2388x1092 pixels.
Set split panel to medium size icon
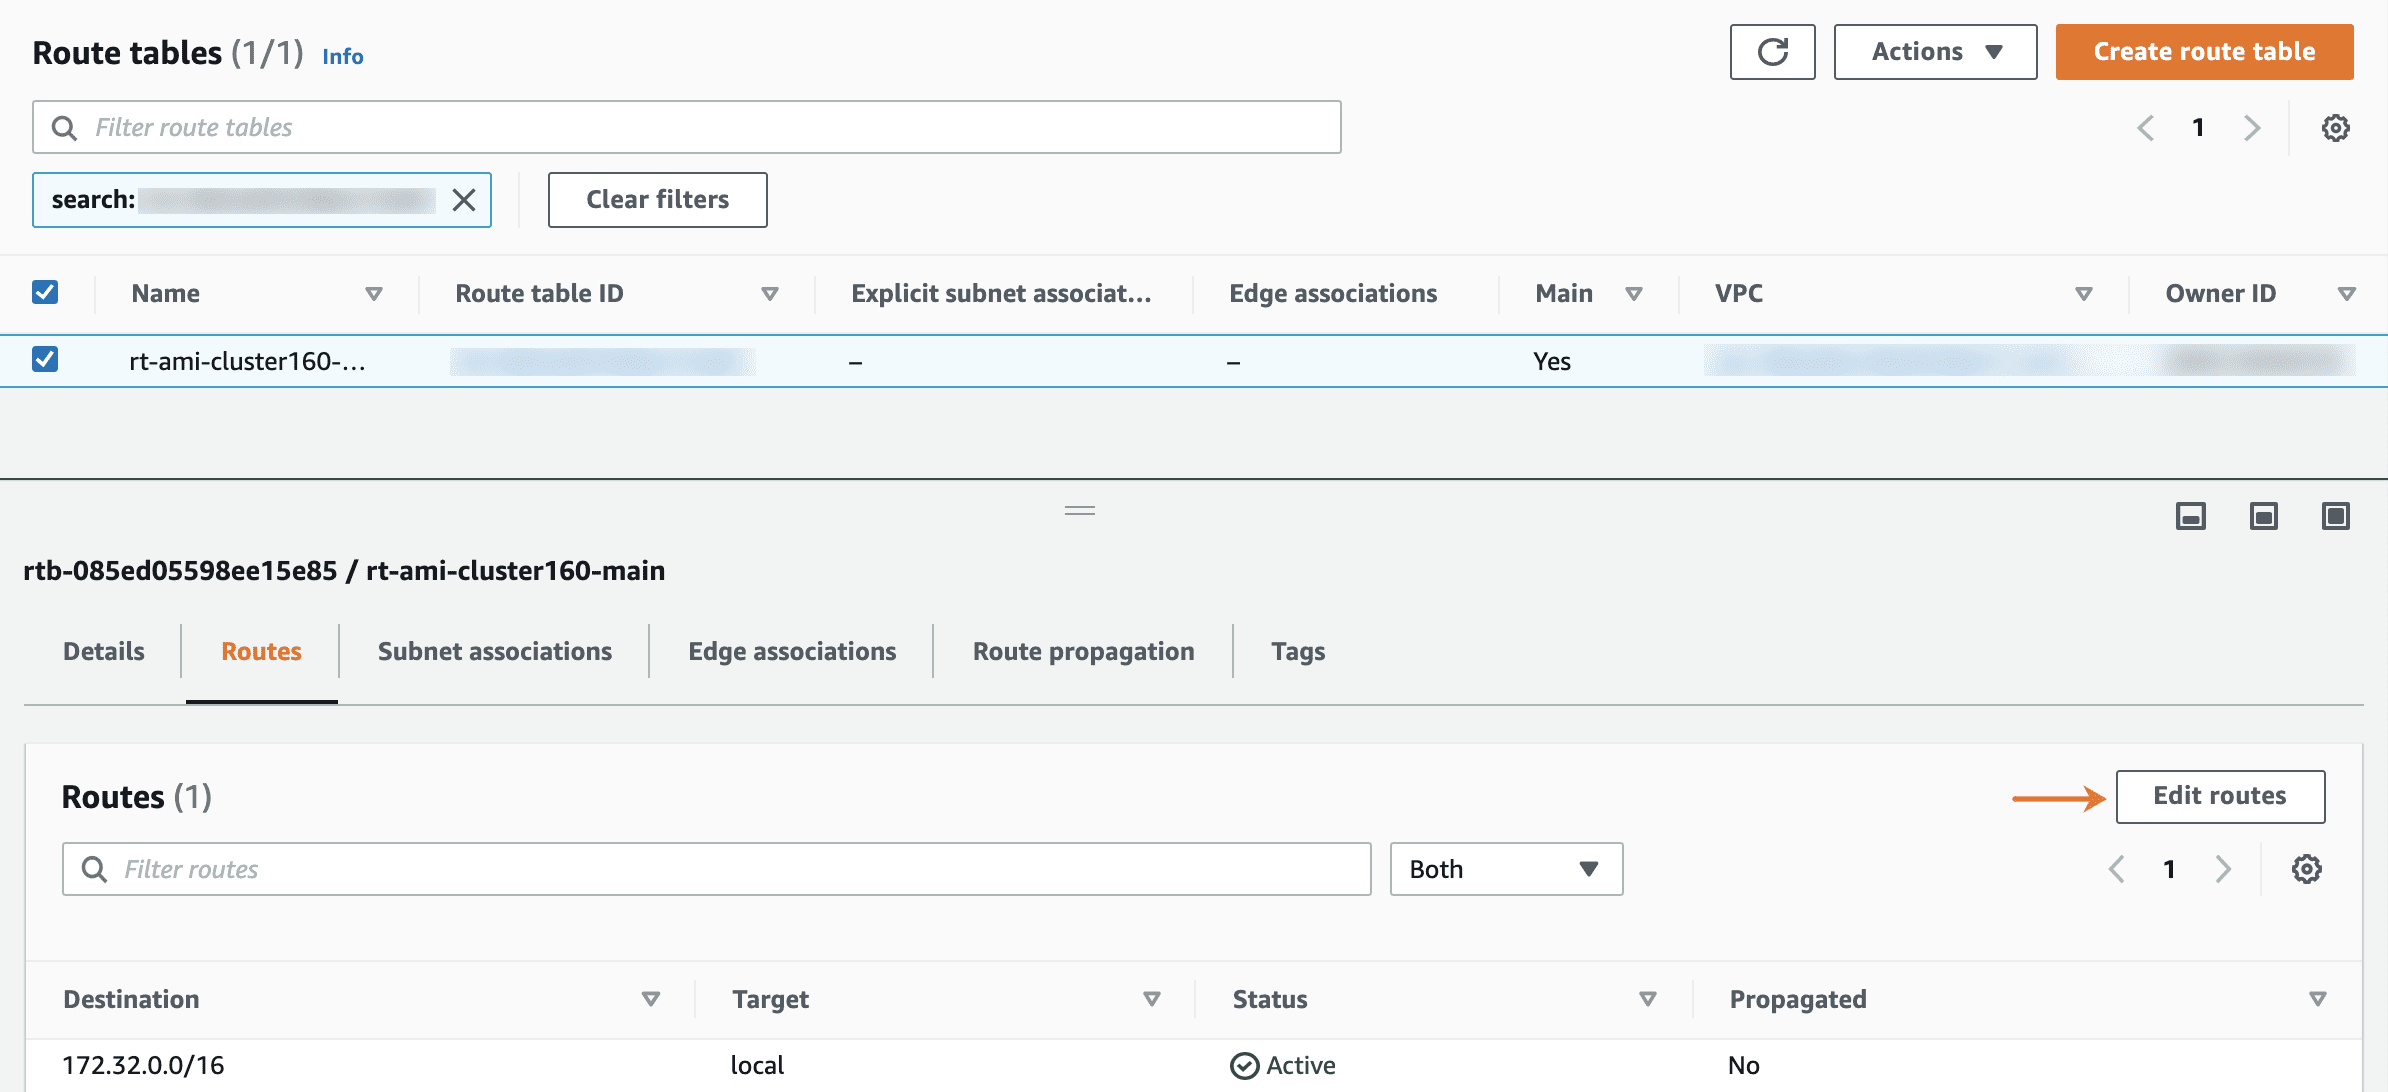[2263, 516]
